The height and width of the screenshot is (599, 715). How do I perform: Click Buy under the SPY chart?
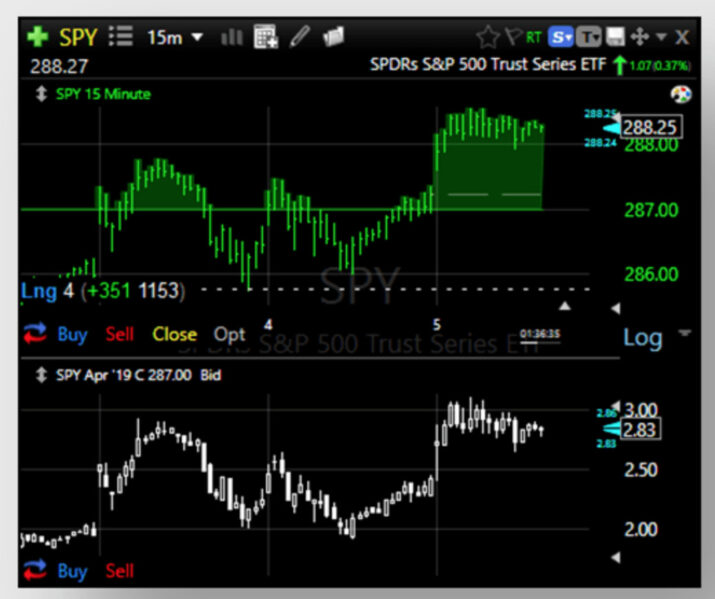click(x=72, y=334)
